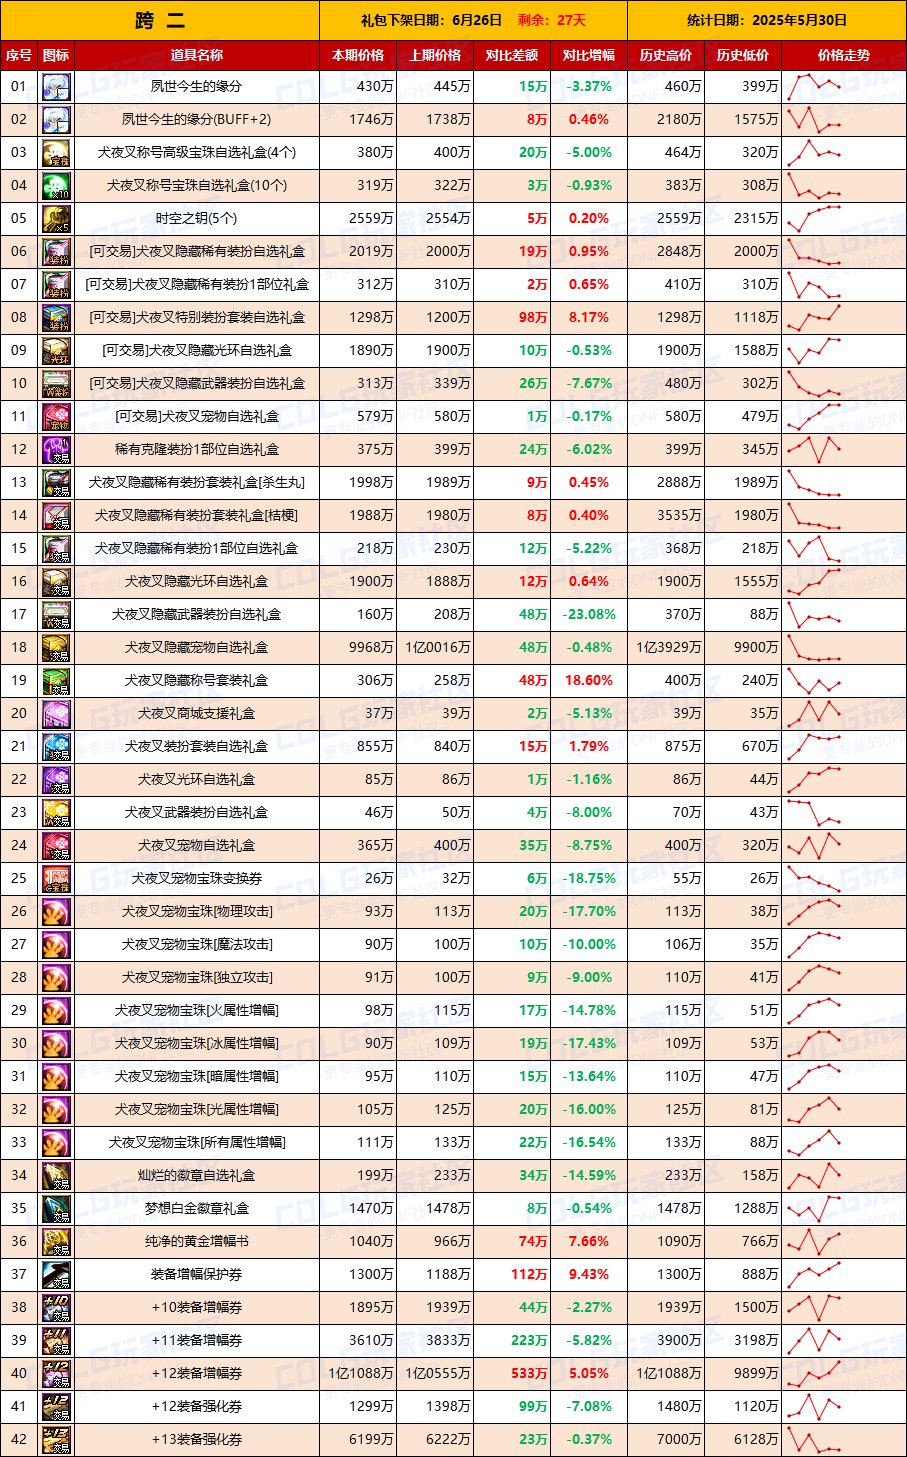Click the icon for 夙世今生的缘分 in row 01

pos(56,87)
